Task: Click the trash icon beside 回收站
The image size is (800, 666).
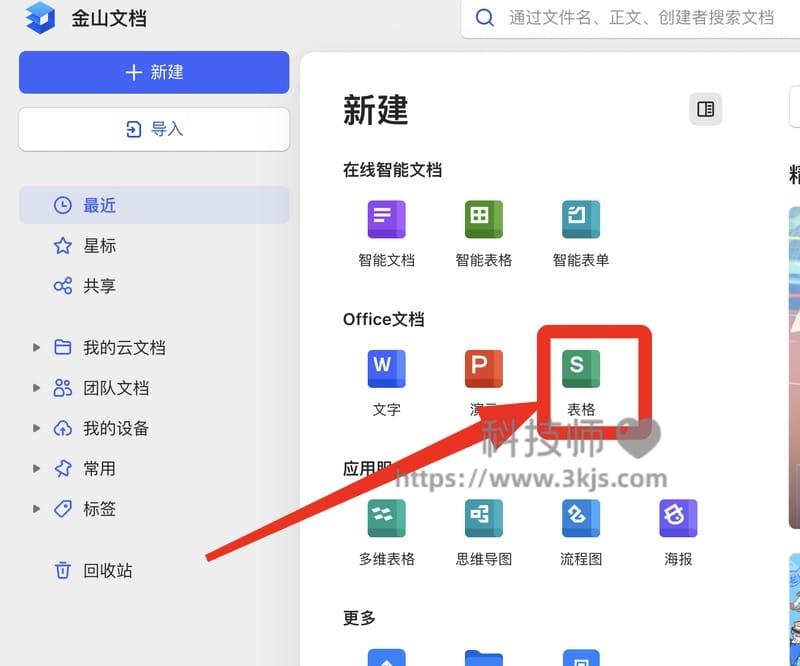Action: (63, 570)
